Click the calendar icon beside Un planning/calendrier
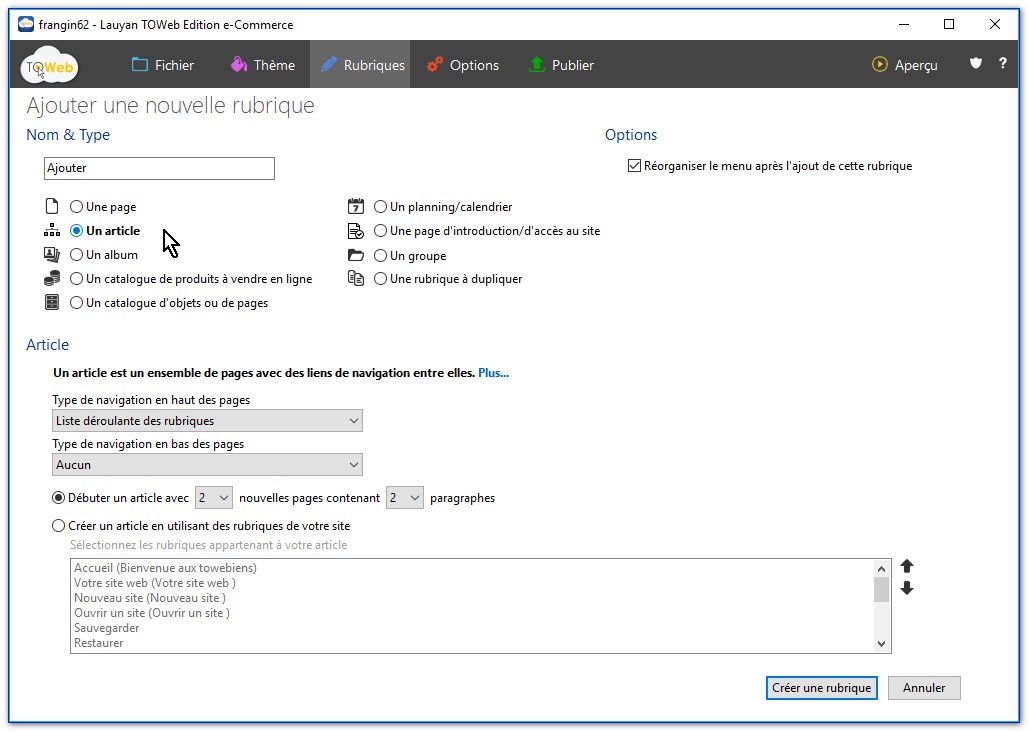 [355, 207]
